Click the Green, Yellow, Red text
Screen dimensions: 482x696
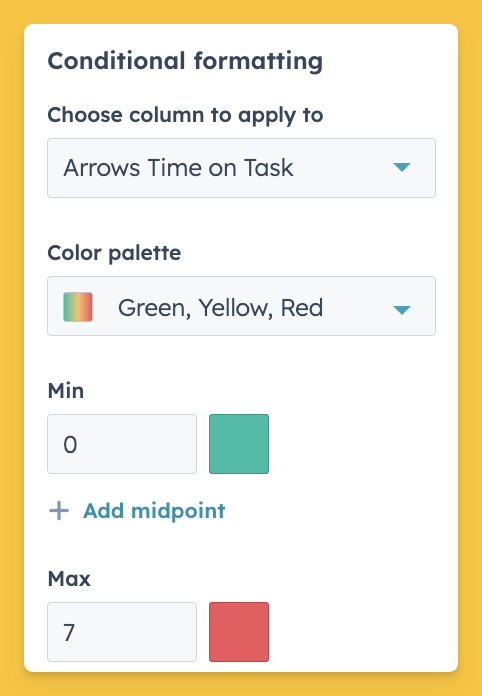click(x=220, y=308)
